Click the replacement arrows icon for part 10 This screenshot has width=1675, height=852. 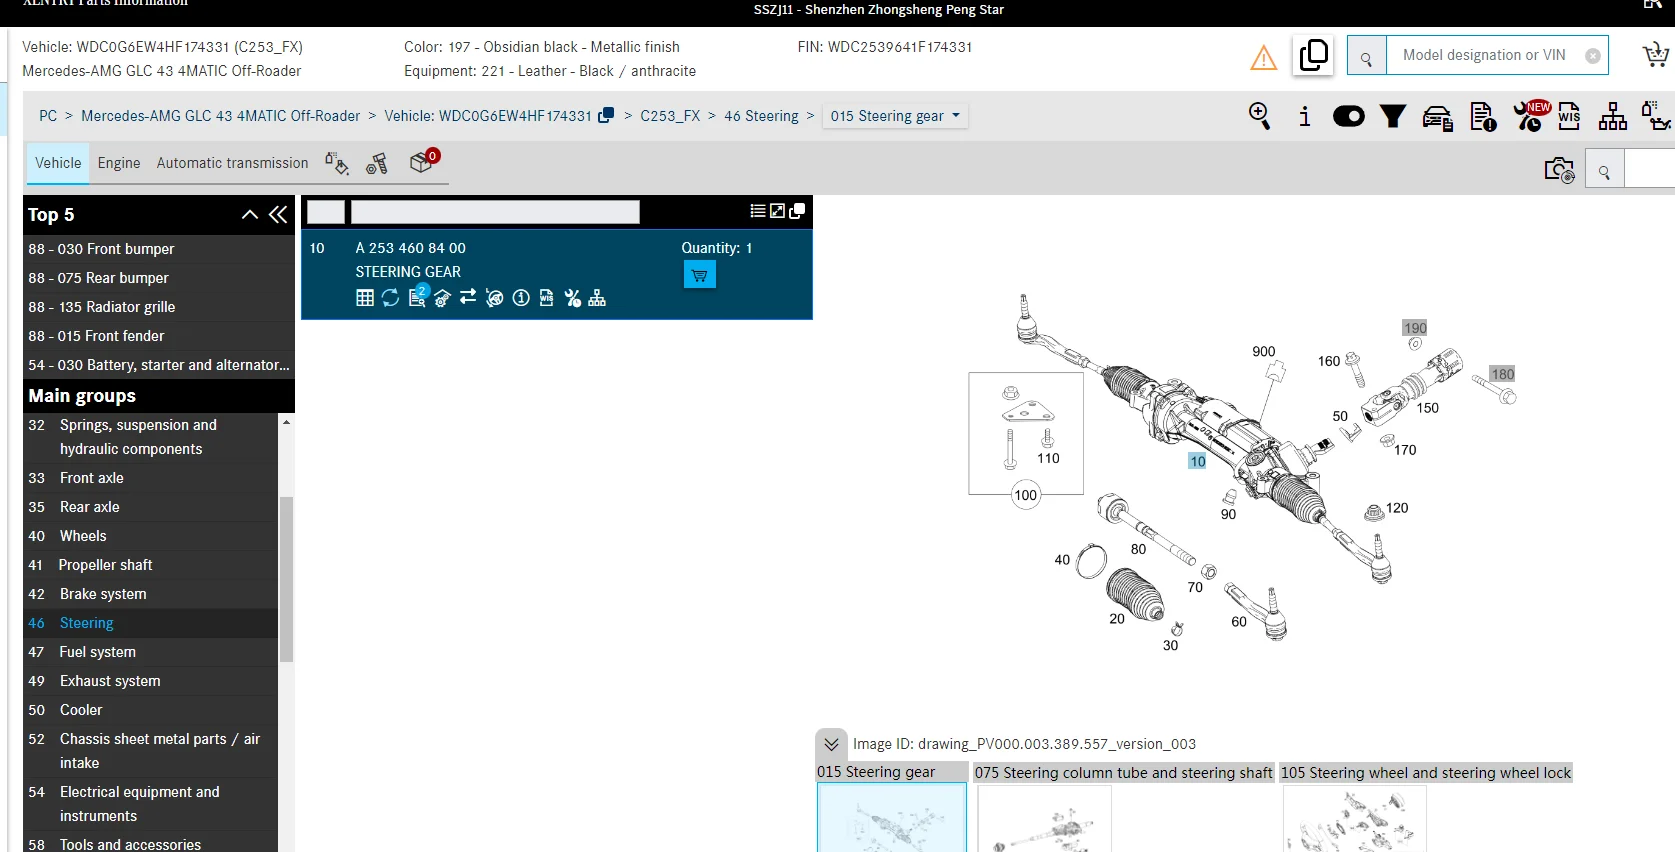click(x=468, y=298)
